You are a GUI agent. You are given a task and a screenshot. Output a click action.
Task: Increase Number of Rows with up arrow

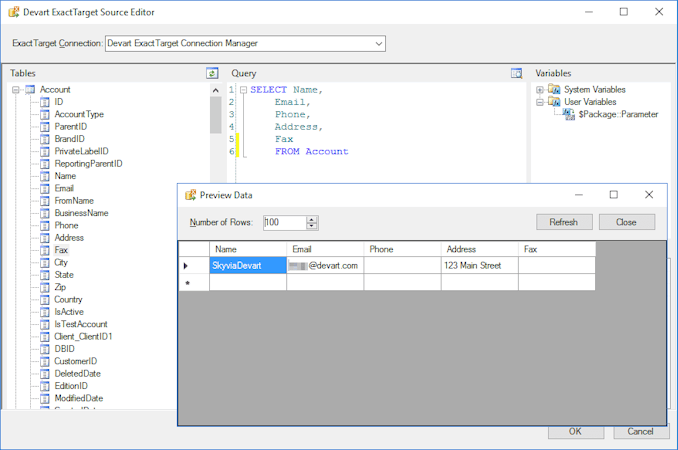tap(312, 219)
